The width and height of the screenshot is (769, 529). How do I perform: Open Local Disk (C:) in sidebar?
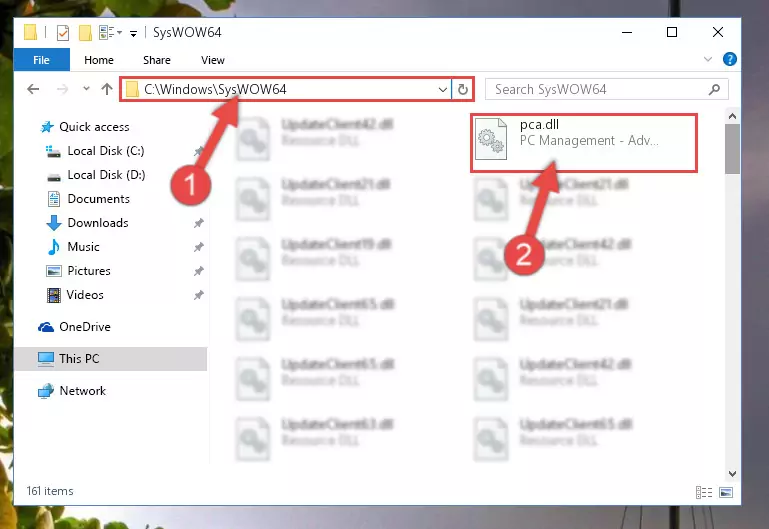(106, 151)
